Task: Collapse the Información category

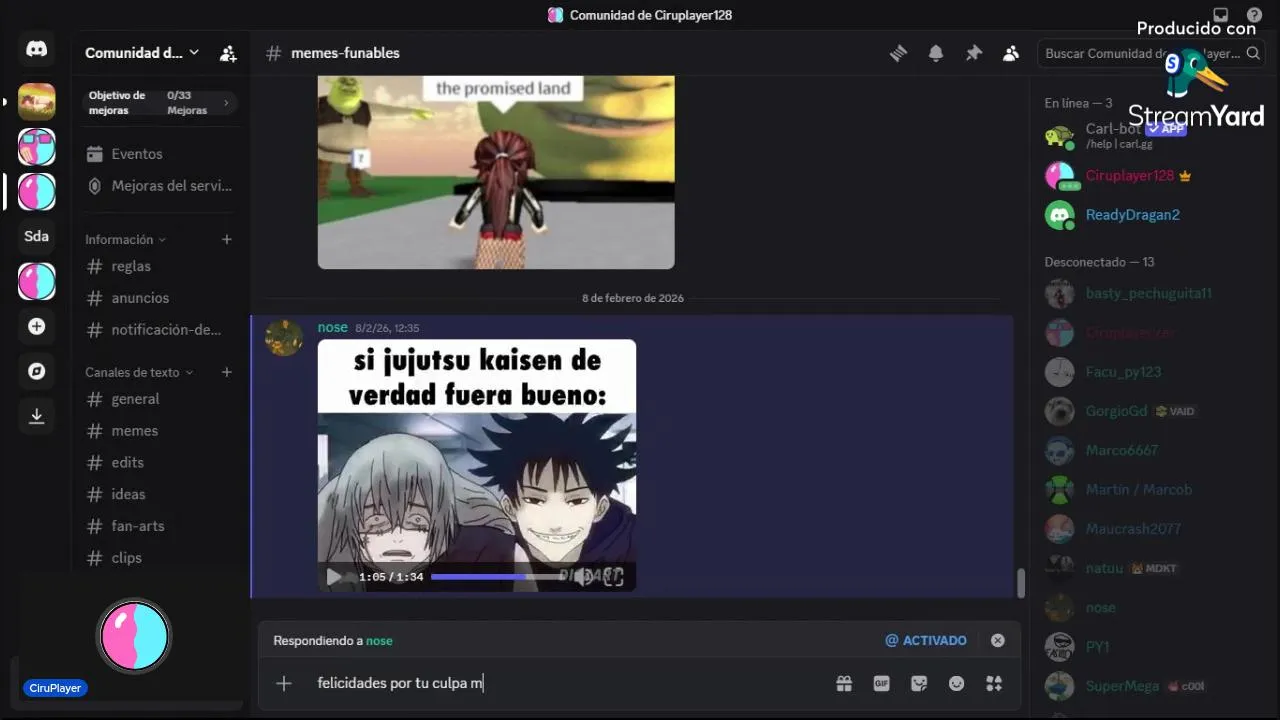Action: tap(125, 239)
